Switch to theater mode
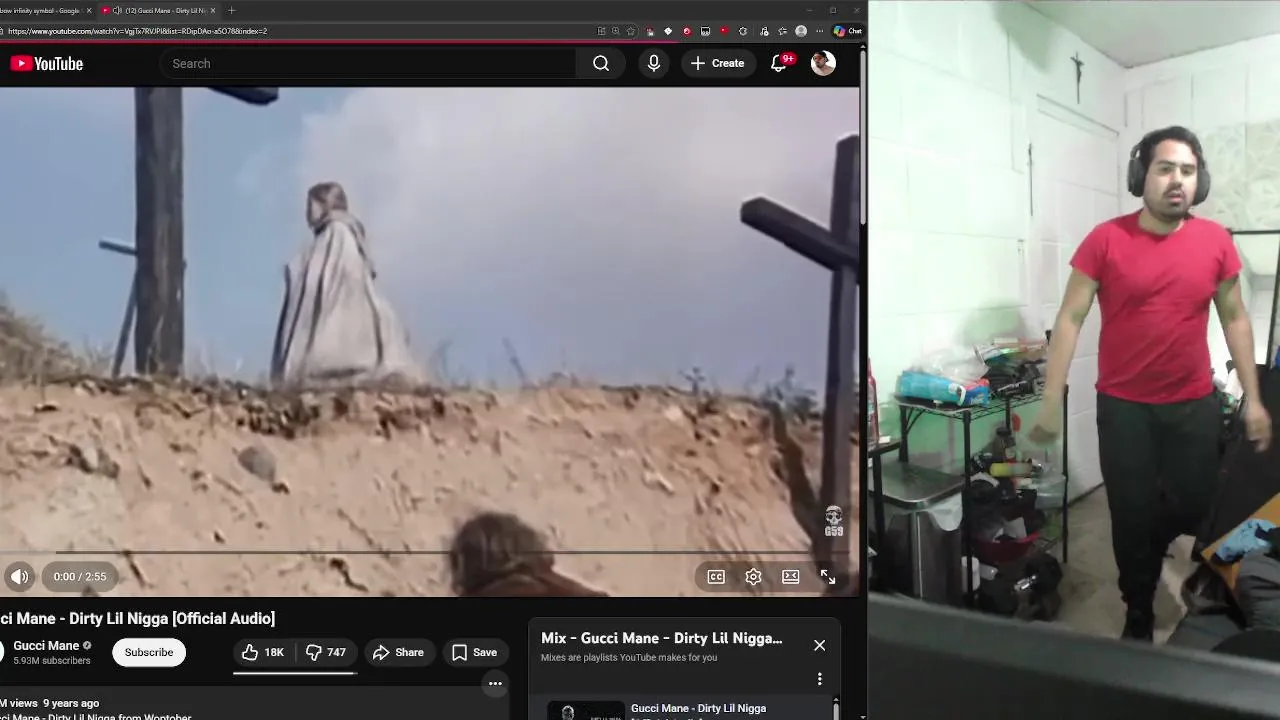 coord(791,577)
